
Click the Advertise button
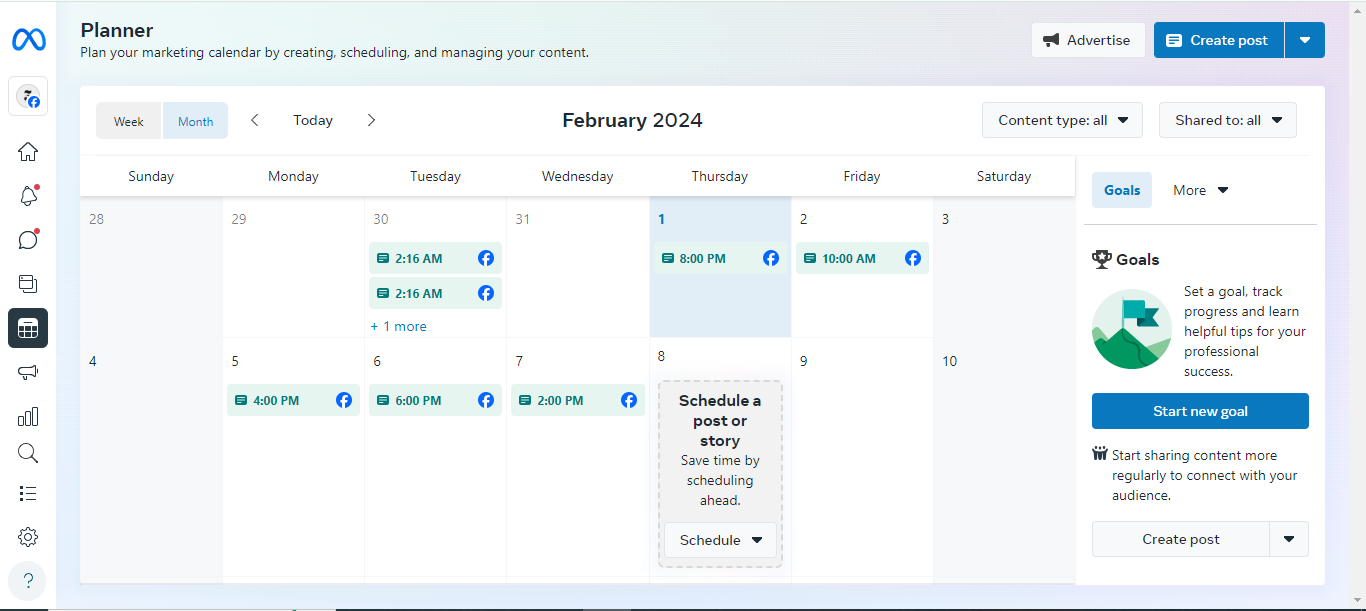[x=1087, y=40]
